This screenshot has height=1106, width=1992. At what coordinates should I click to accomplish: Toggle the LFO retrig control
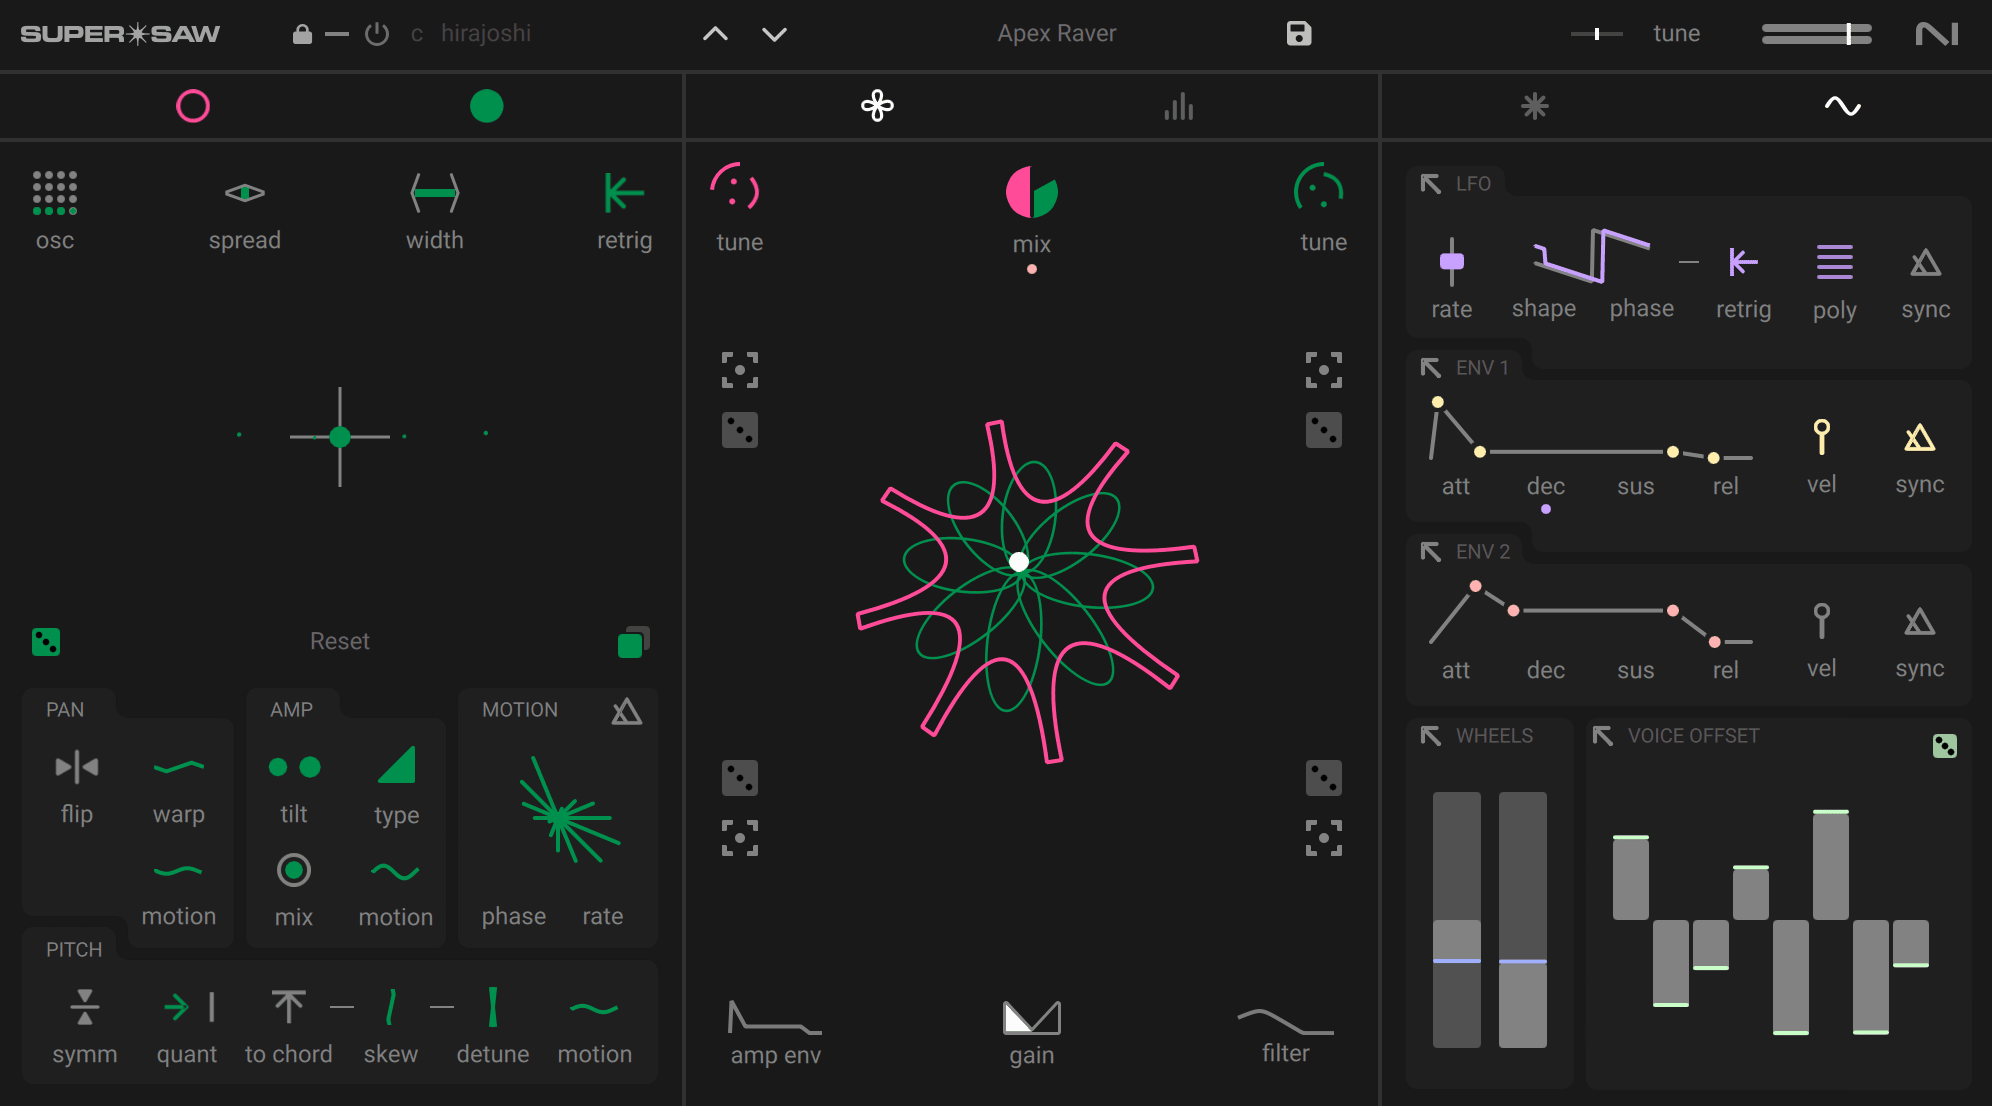(x=1743, y=262)
